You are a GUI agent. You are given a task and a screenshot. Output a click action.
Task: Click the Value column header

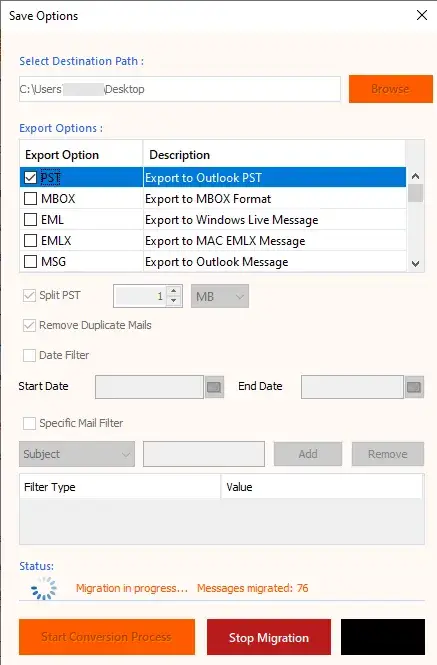tap(322, 487)
